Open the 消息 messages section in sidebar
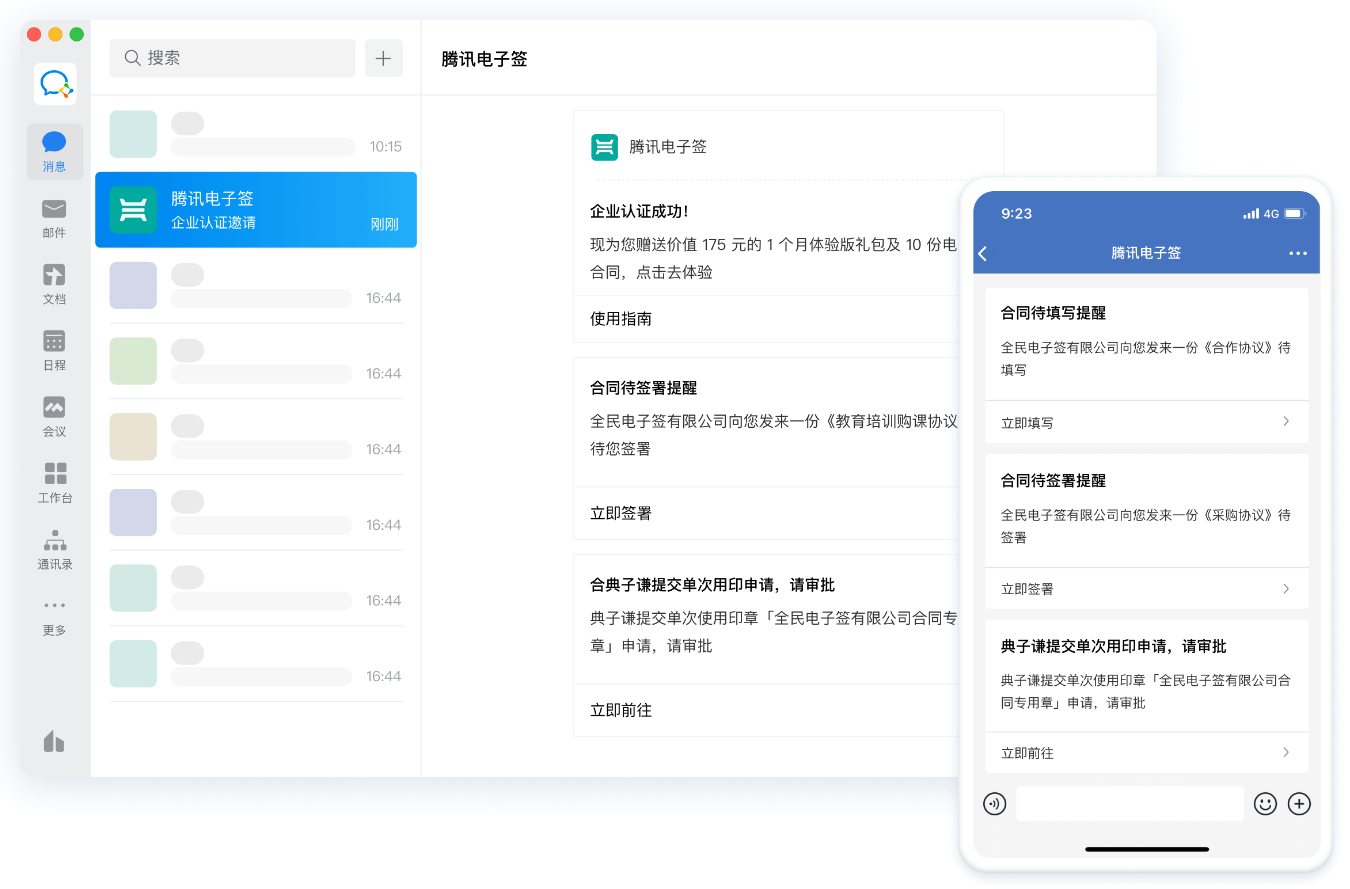This screenshot has width=1350, height=889. 54,152
